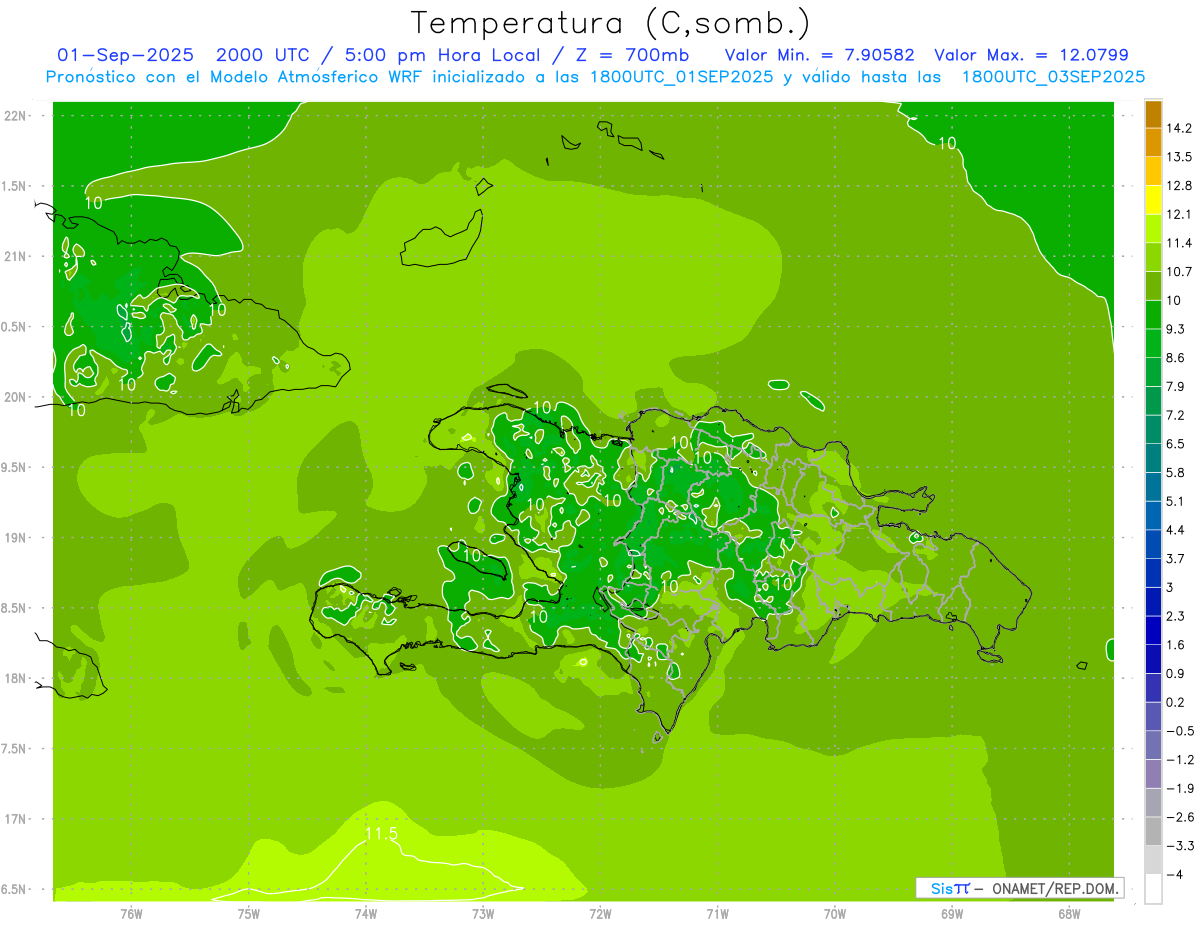Click the '21N' latitude axis label
Screen dimensions: 1200x927
tap(15, 256)
